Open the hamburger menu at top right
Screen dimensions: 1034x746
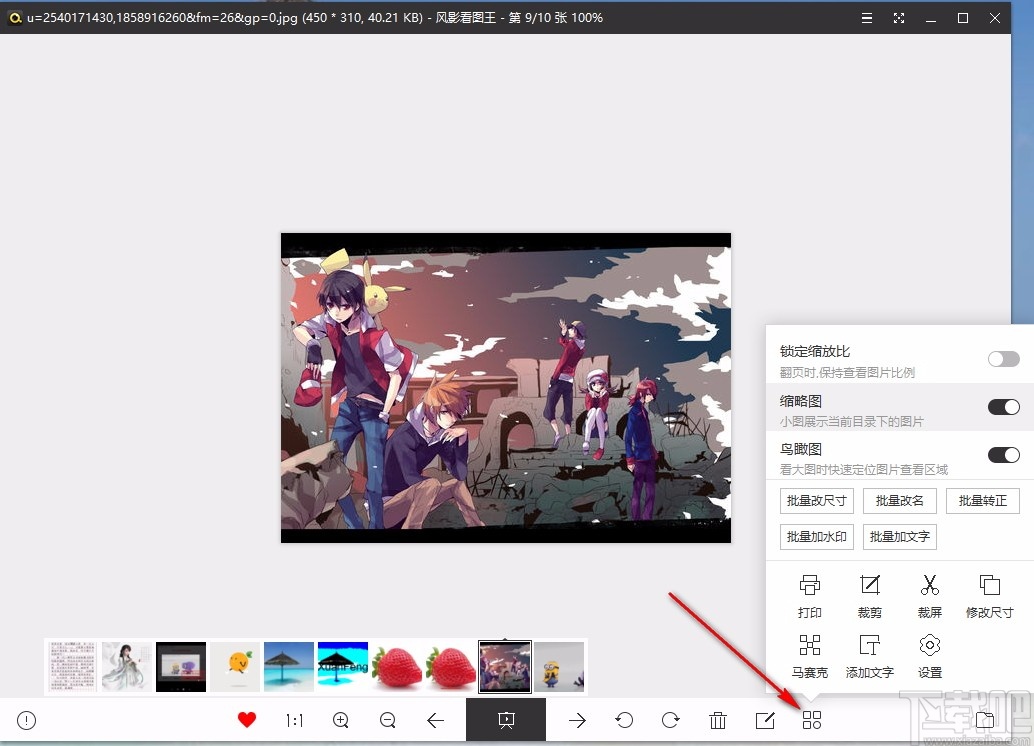click(866, 18)
